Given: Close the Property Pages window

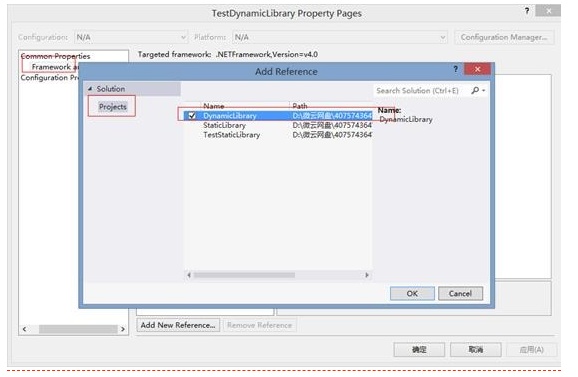Looking at the screenshot, I should [549, 11].
